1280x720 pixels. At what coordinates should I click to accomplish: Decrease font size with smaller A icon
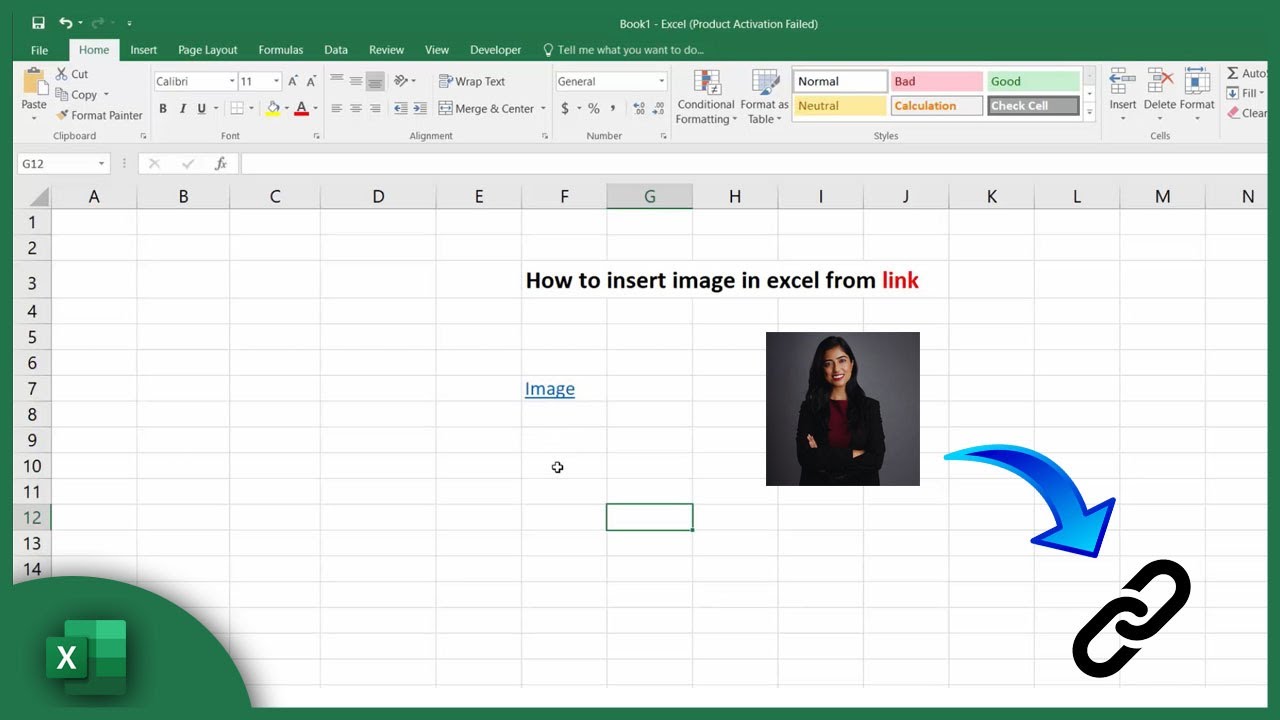tap(311, 82)
